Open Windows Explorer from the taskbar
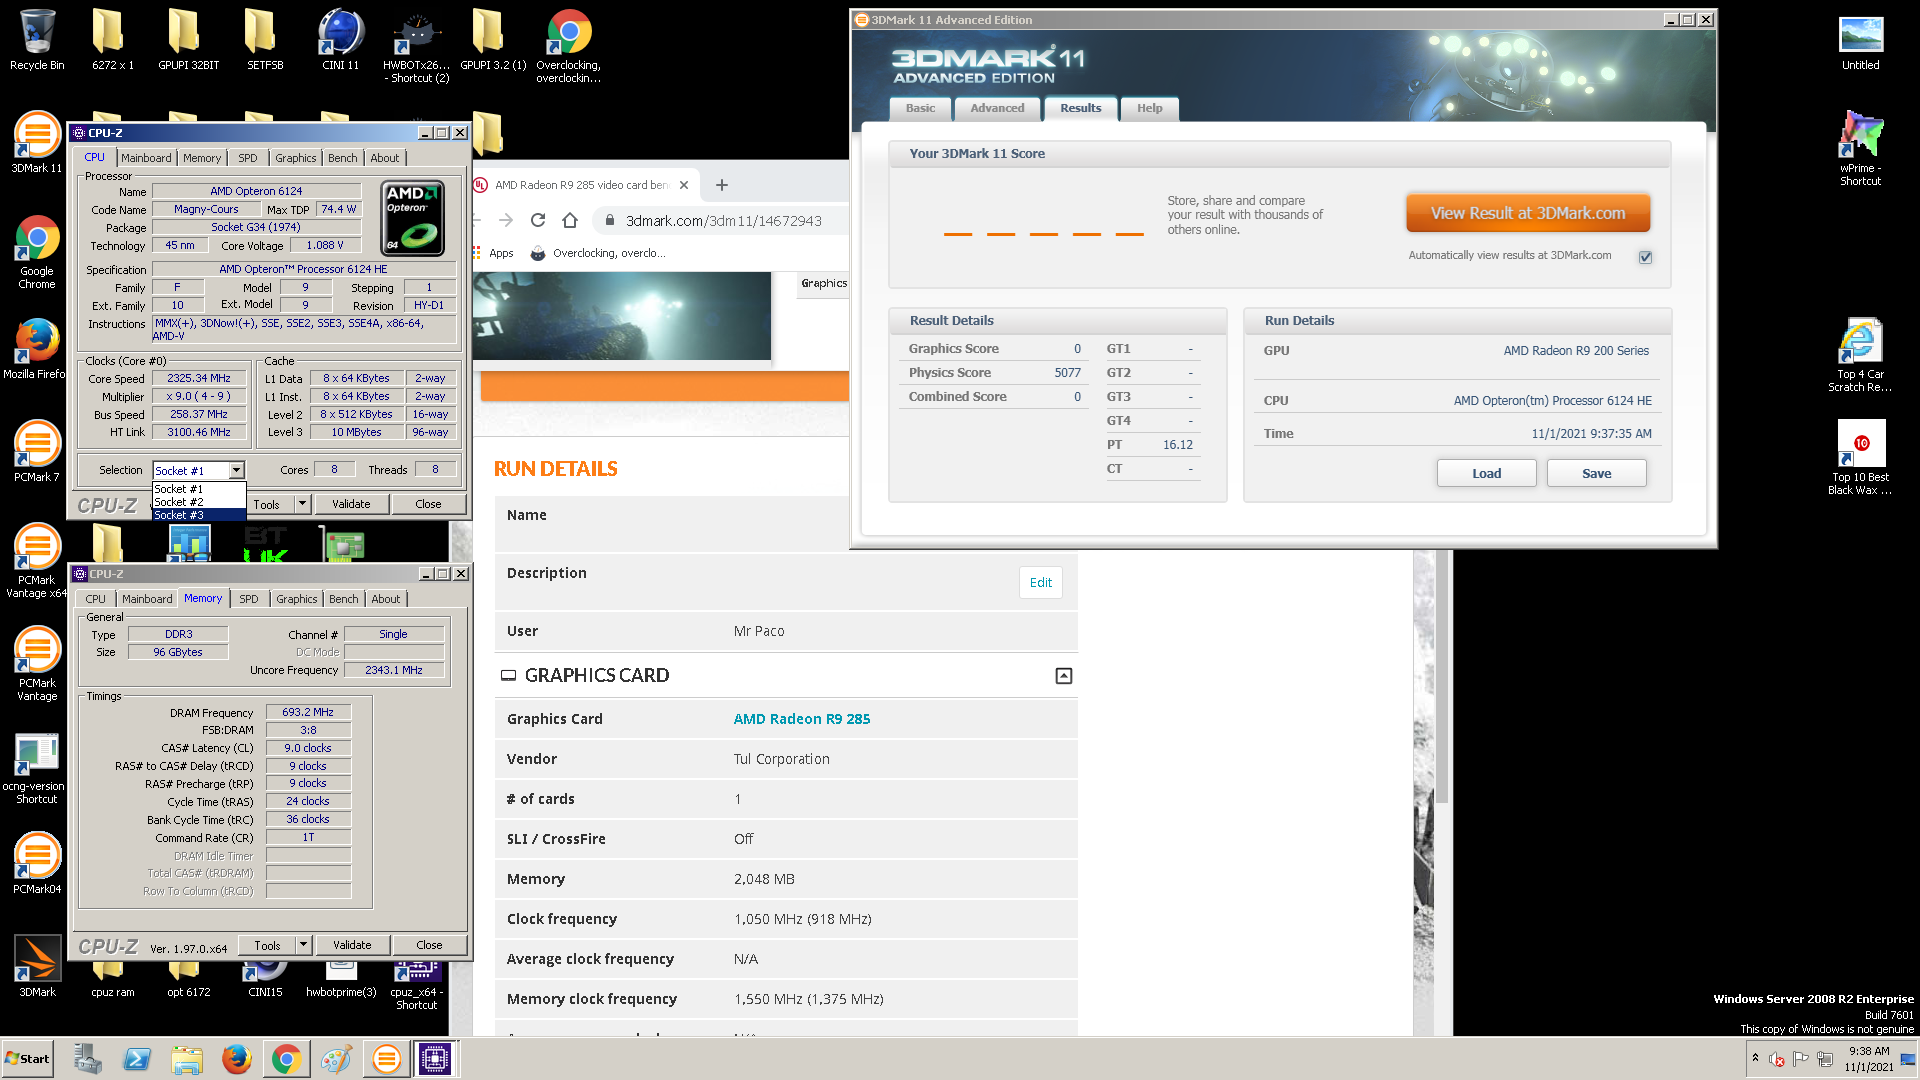This screenshot has width=1920, height=1080. (x=187, y=1059)
